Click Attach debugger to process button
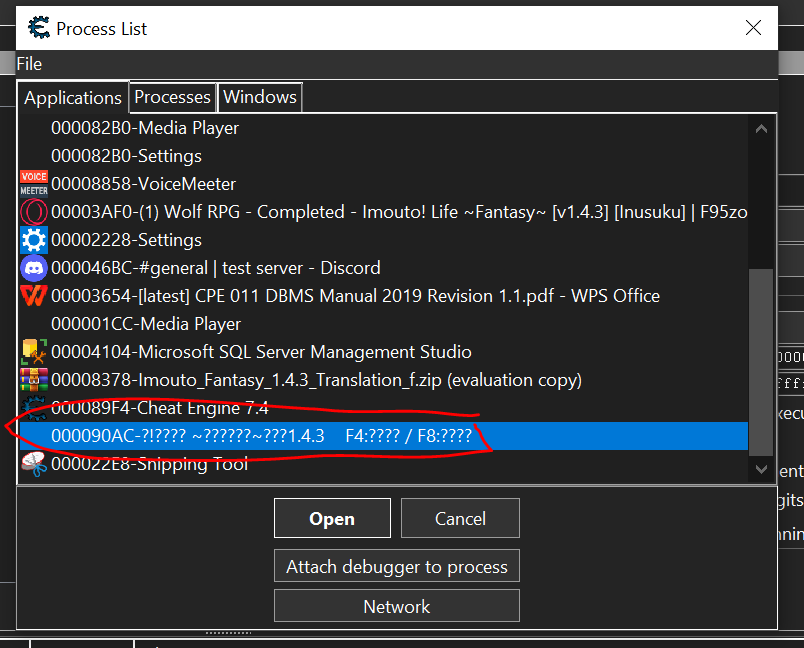Screen dimensions: 804x648 [396, 566]
